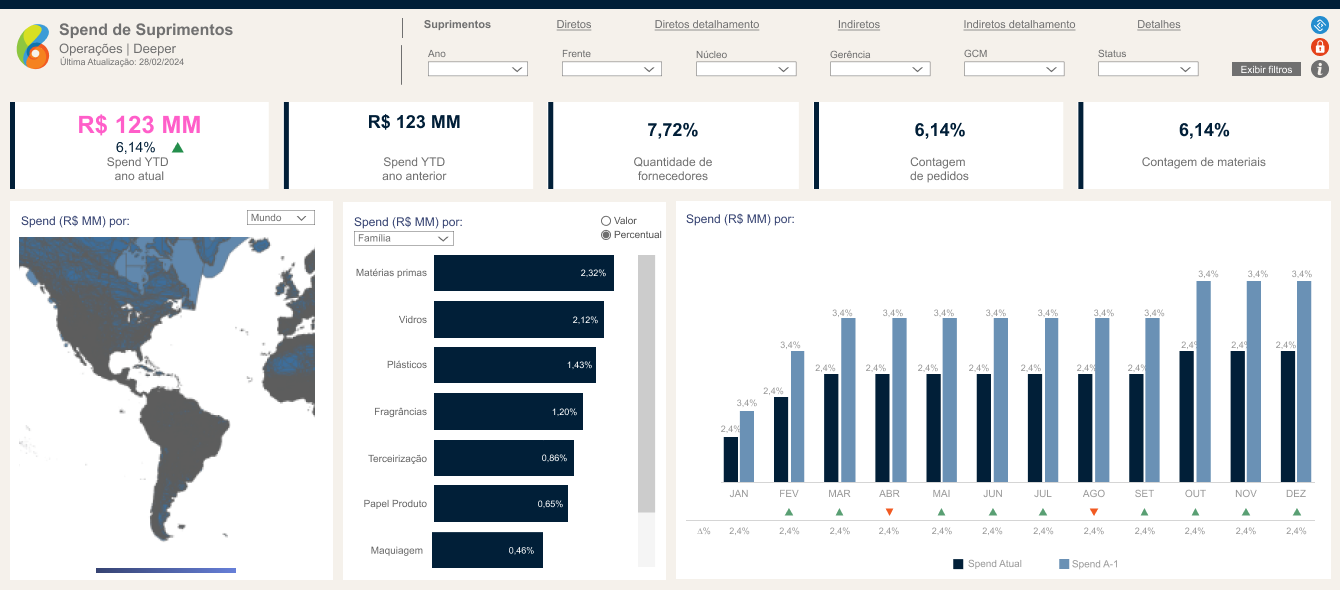1340x590 pixels.
Task: Click the red padlock icon
Action: tap(1319, 47)
